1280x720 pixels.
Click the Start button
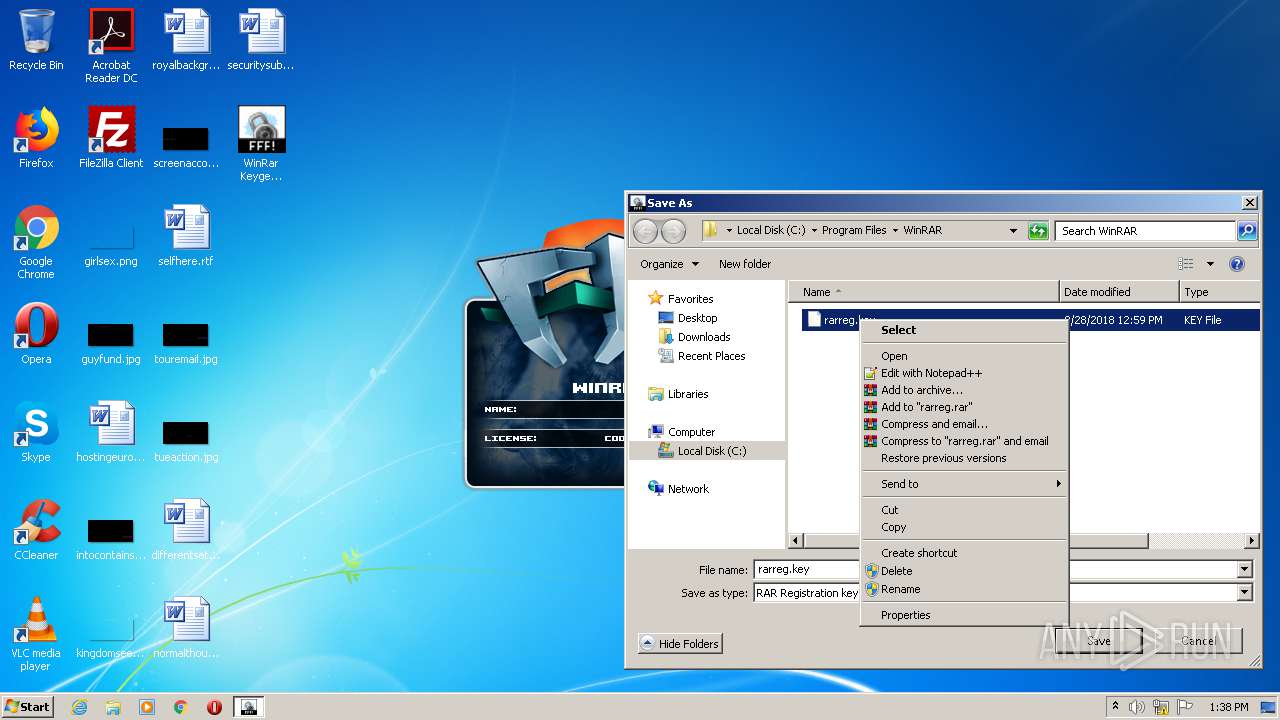(x=28, y=707)
